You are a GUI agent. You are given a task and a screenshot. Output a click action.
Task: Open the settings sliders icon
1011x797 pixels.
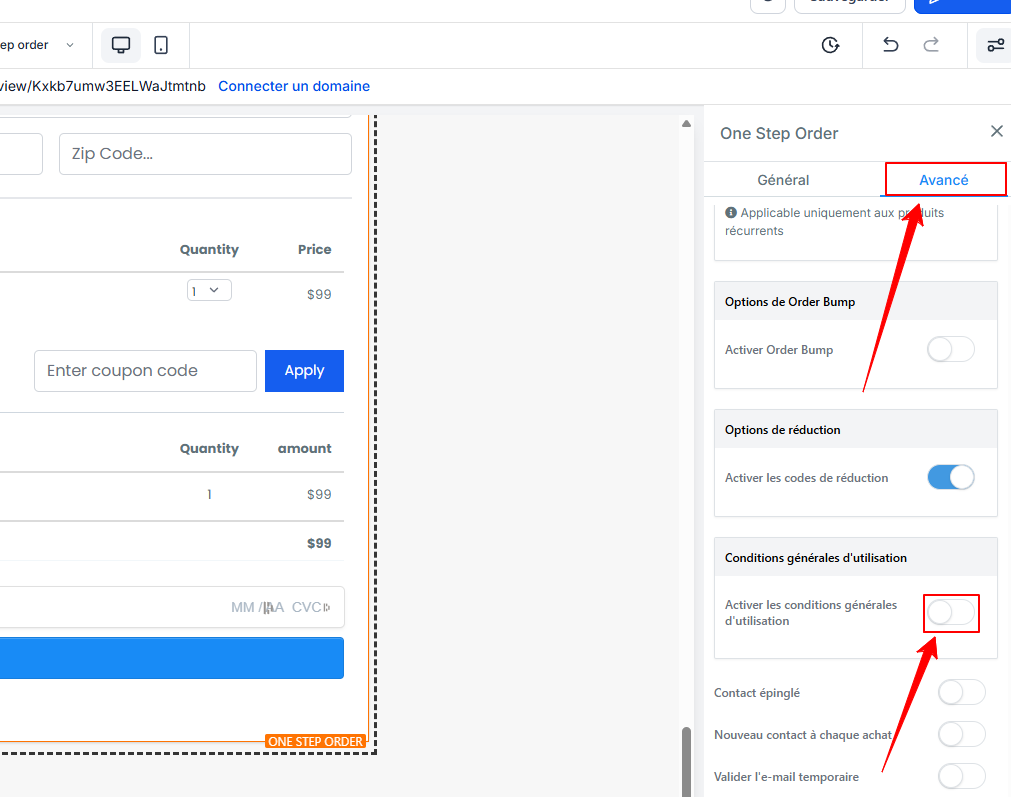coord(995,45)
